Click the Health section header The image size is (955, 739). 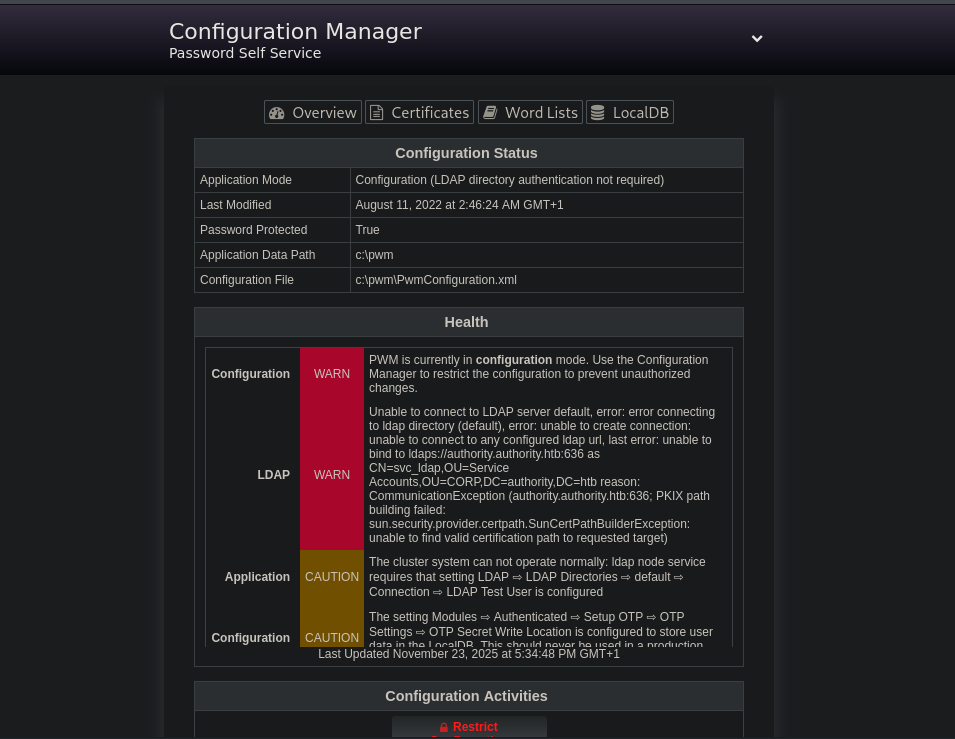(x=467, y=322)
